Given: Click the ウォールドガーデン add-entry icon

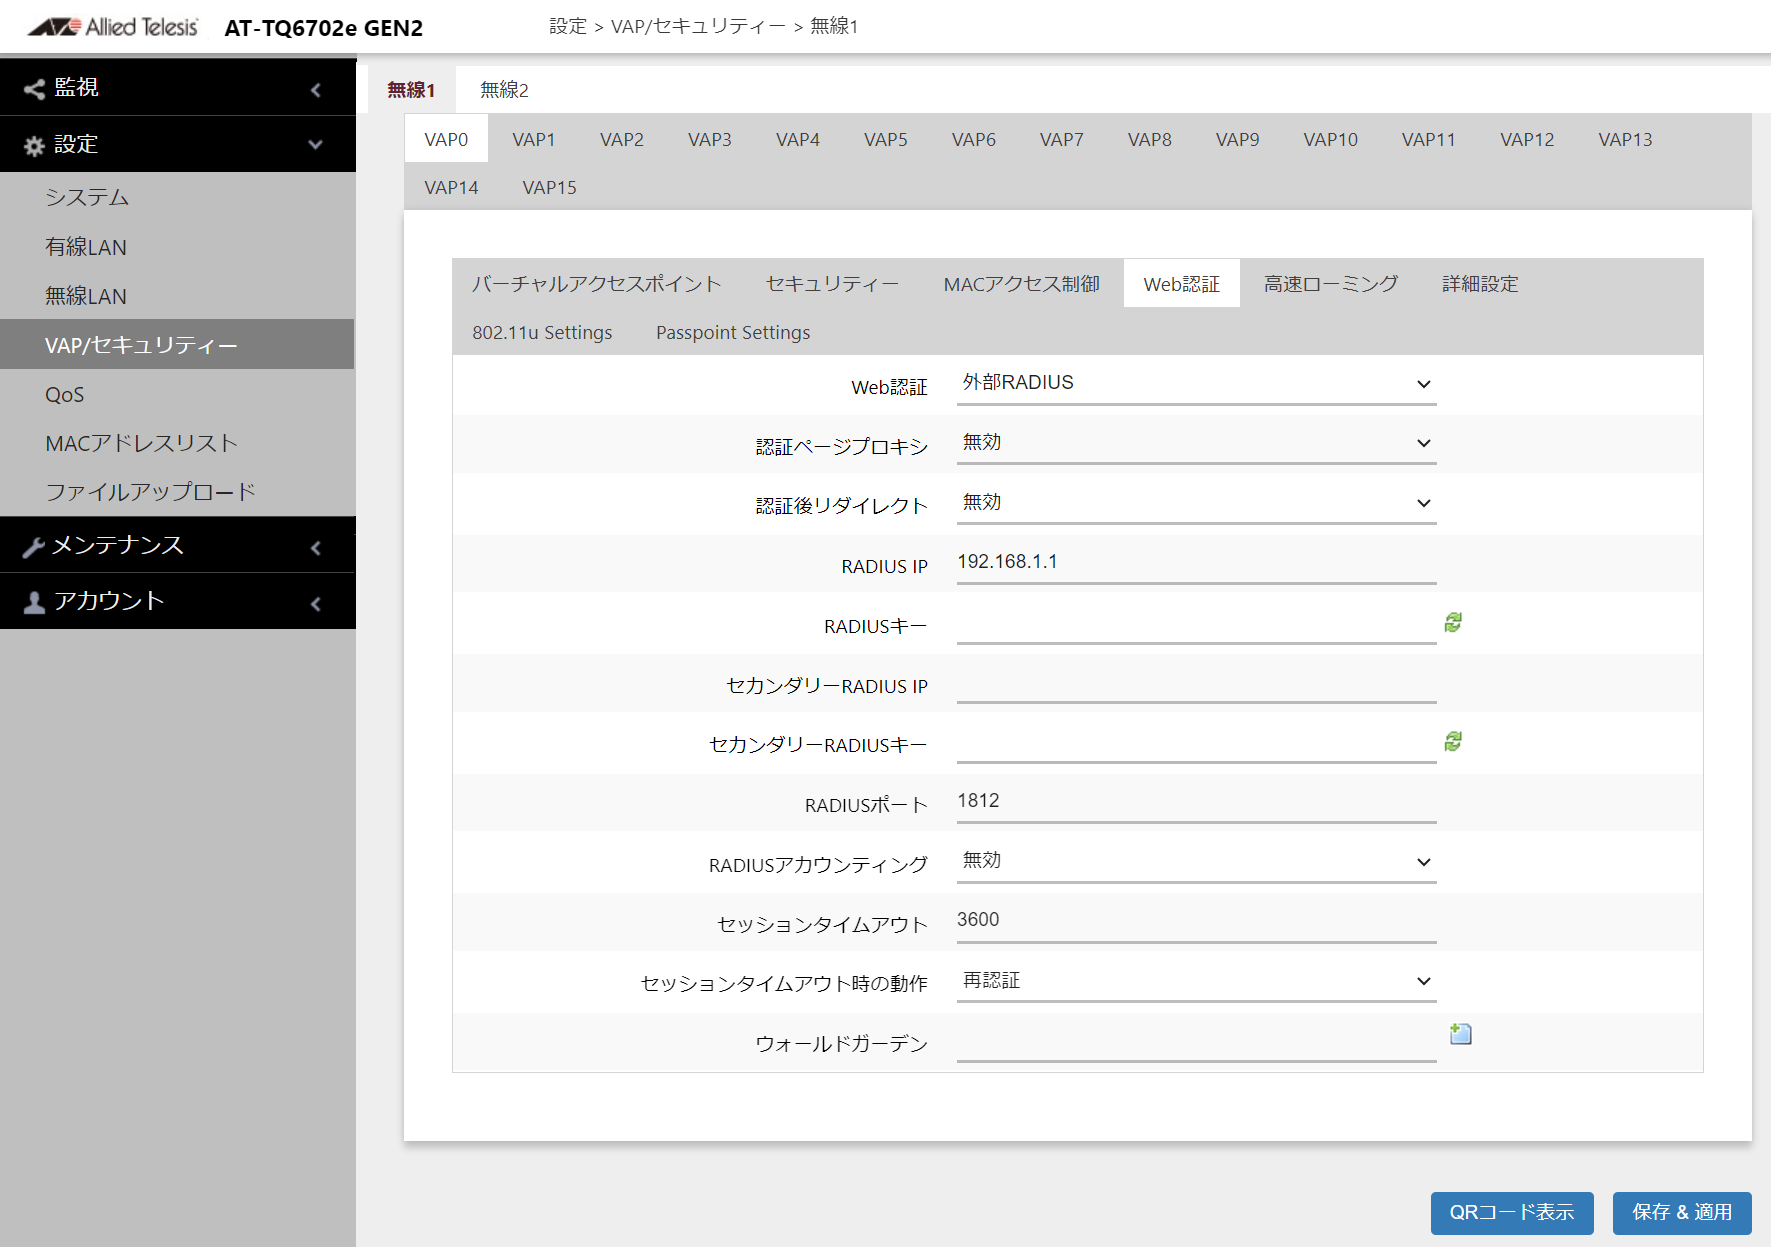Looking at the screenshot, I should tap(1461, 1034).
